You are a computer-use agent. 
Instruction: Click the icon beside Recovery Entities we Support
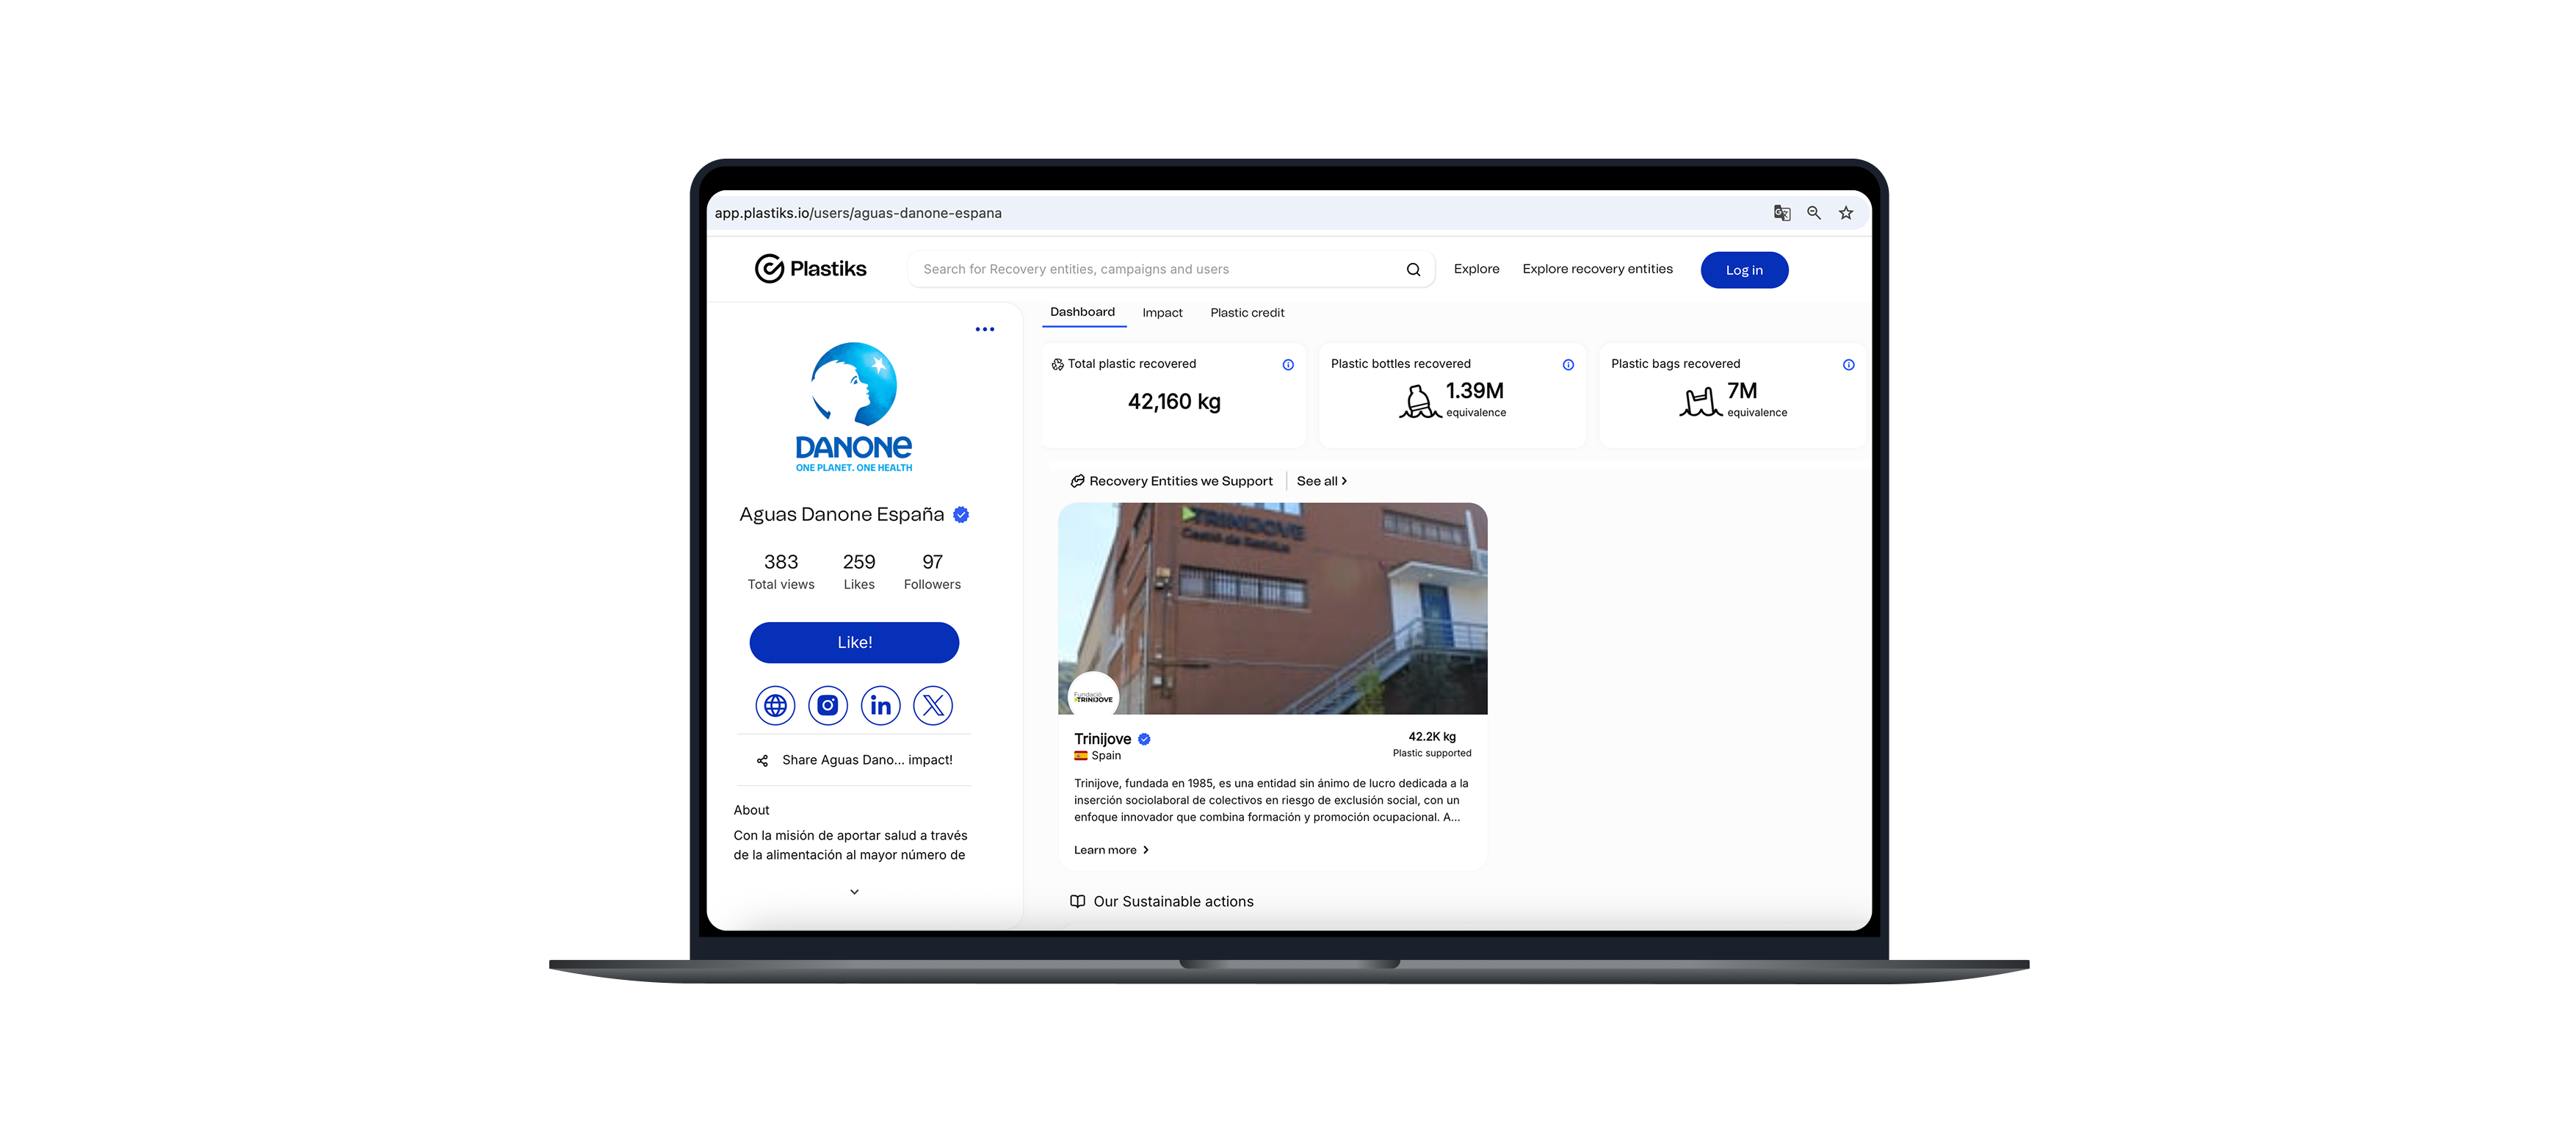[1078, 481]
